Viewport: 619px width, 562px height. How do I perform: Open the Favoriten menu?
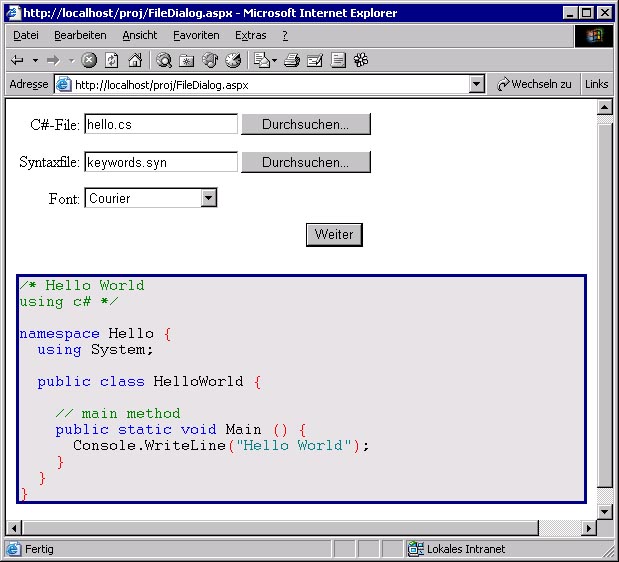[196, 36]
